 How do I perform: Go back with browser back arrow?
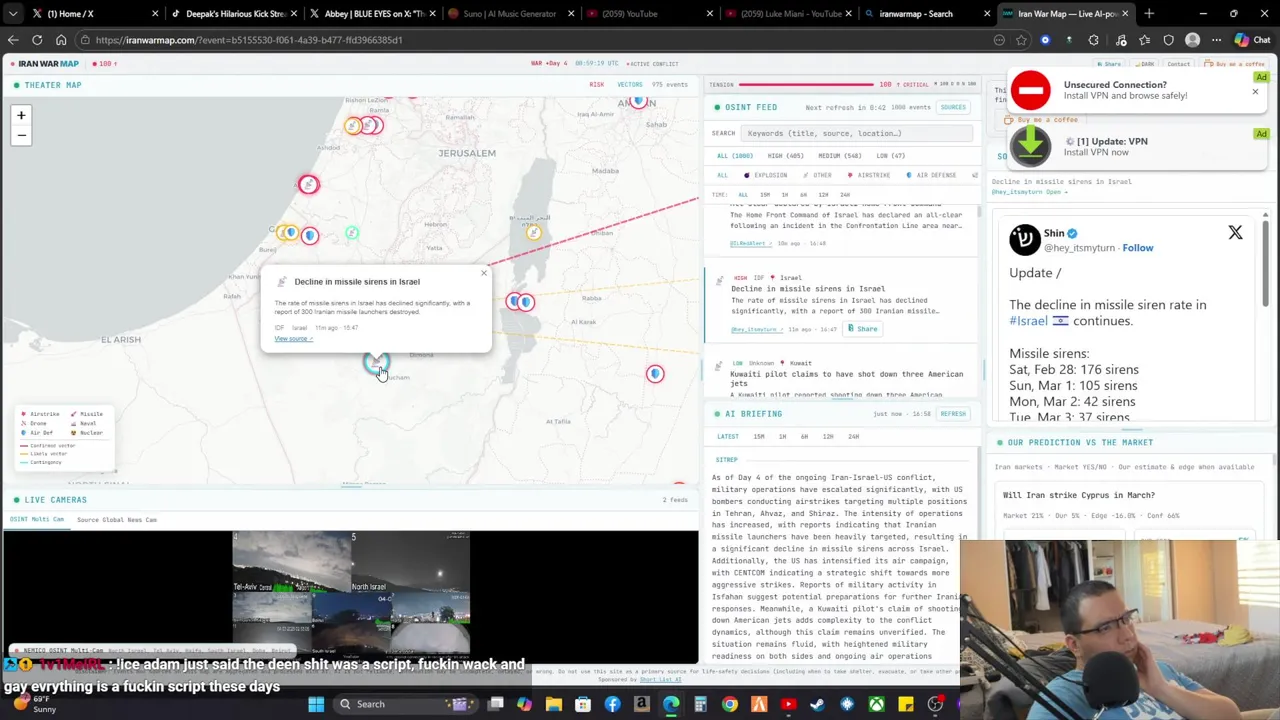pos(13,40)
